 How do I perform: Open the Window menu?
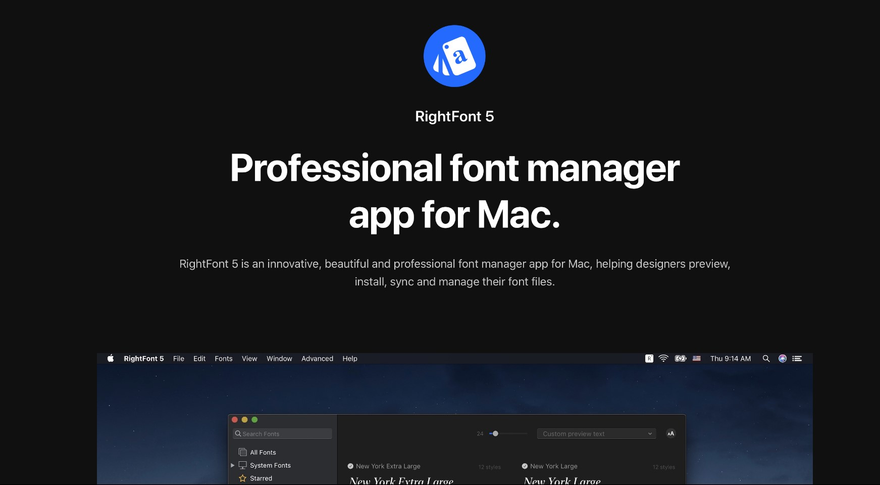pos(279,358)
